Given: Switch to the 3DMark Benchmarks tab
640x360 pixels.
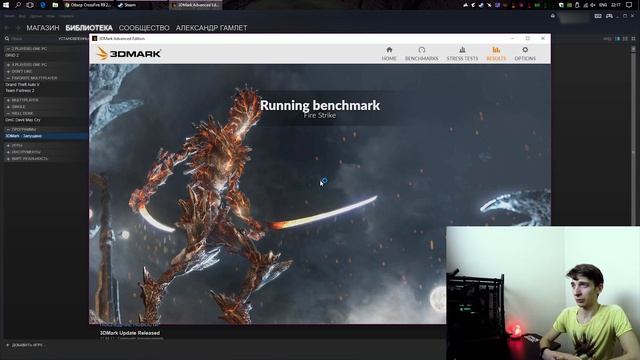Looking at the screenshot, I should 422,53.
